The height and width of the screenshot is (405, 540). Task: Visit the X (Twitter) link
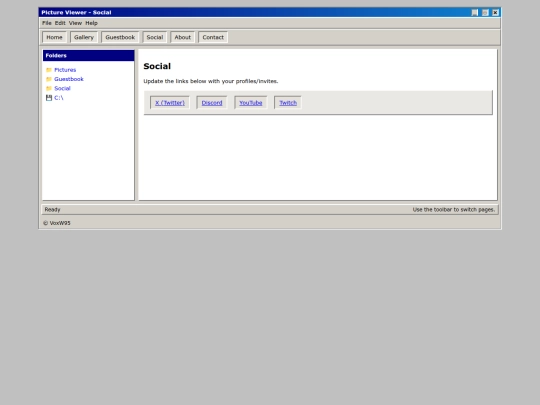tap(170, 103)
